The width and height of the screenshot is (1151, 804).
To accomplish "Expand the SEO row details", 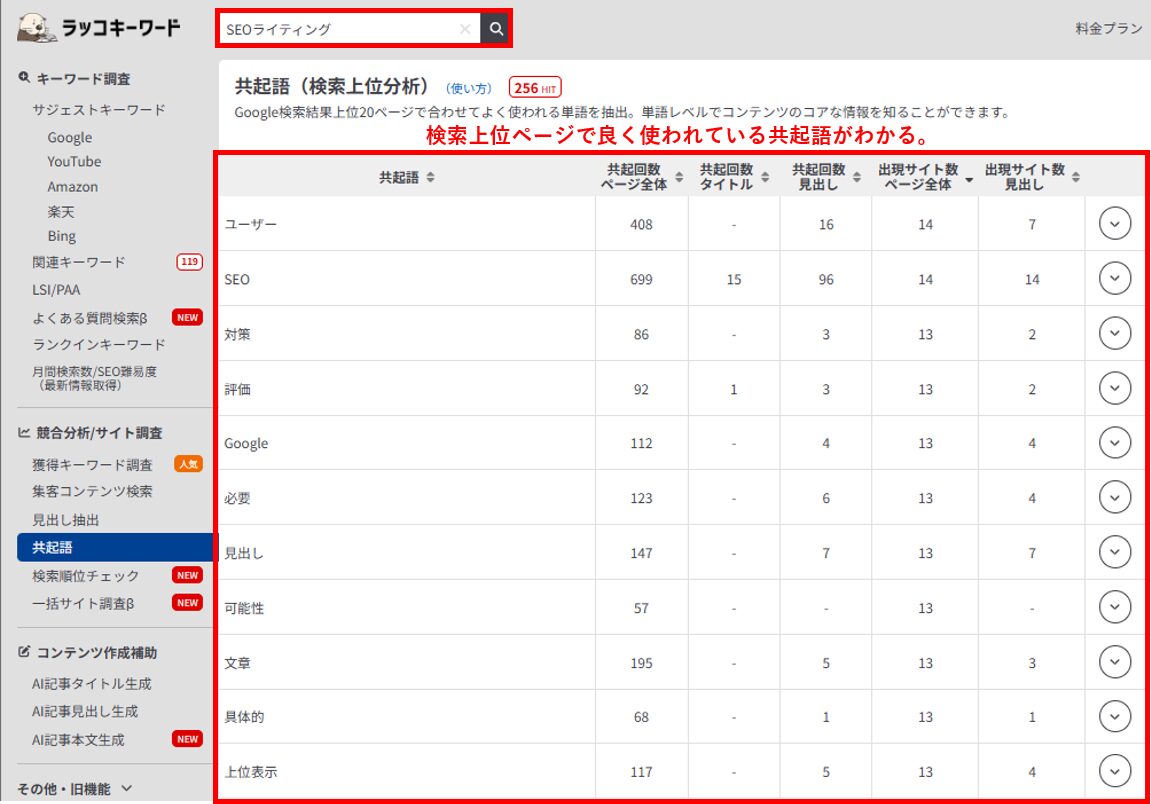I will point(1114,279).
